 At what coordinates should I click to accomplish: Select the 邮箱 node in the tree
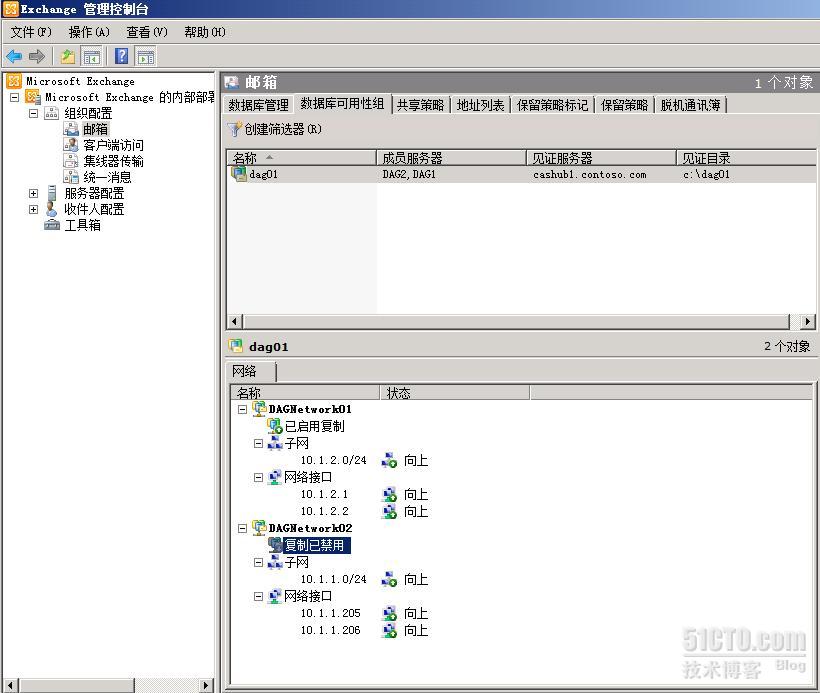pos(95,129)
